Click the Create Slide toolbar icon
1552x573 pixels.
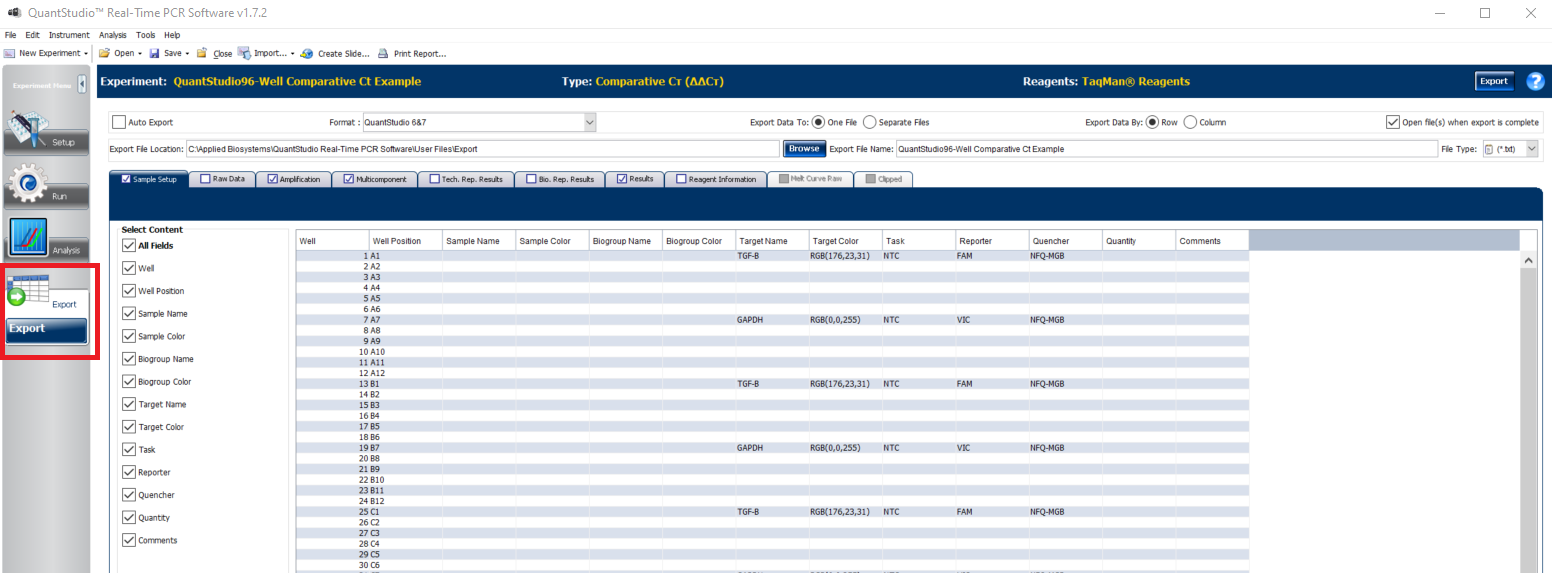click(x=307, y=53)
